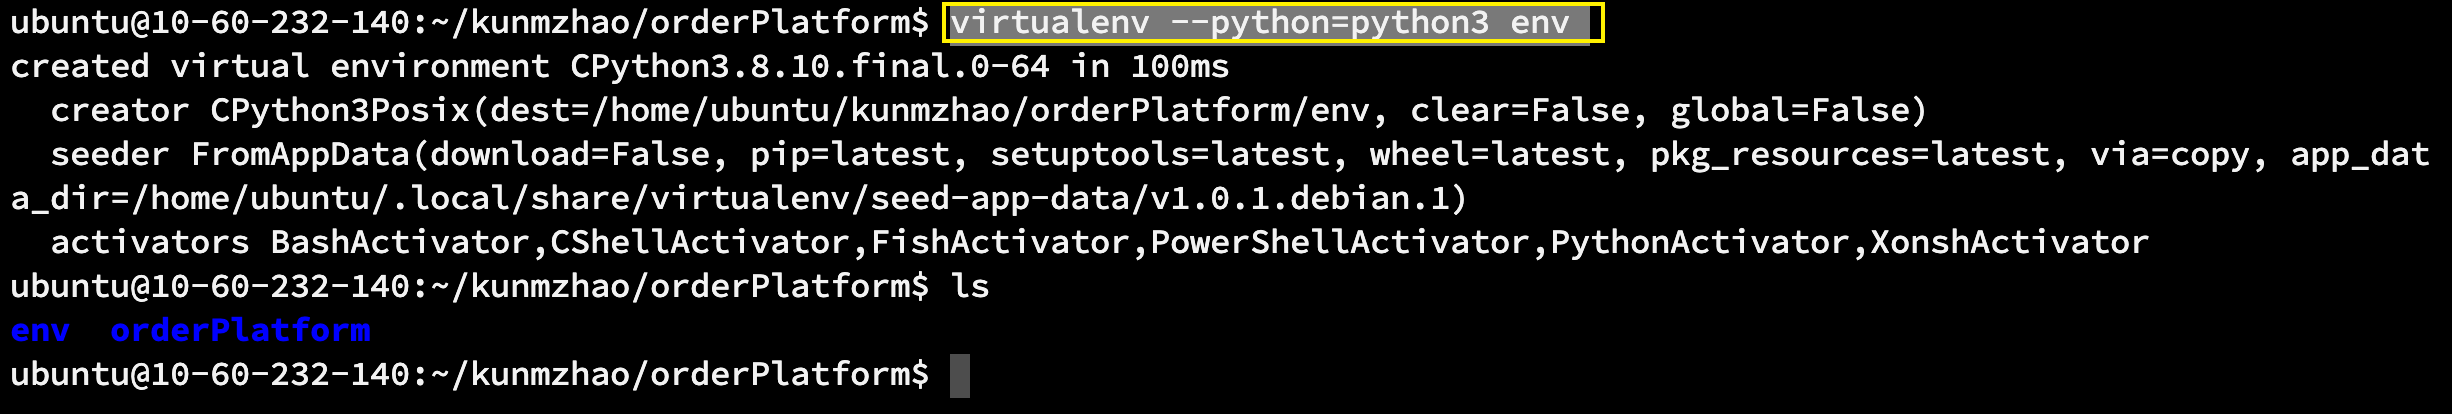Click the PowerShellActivator word
Image resolution: width=2452 pixels, height=414 pixels.
(x=1340, y=243)
